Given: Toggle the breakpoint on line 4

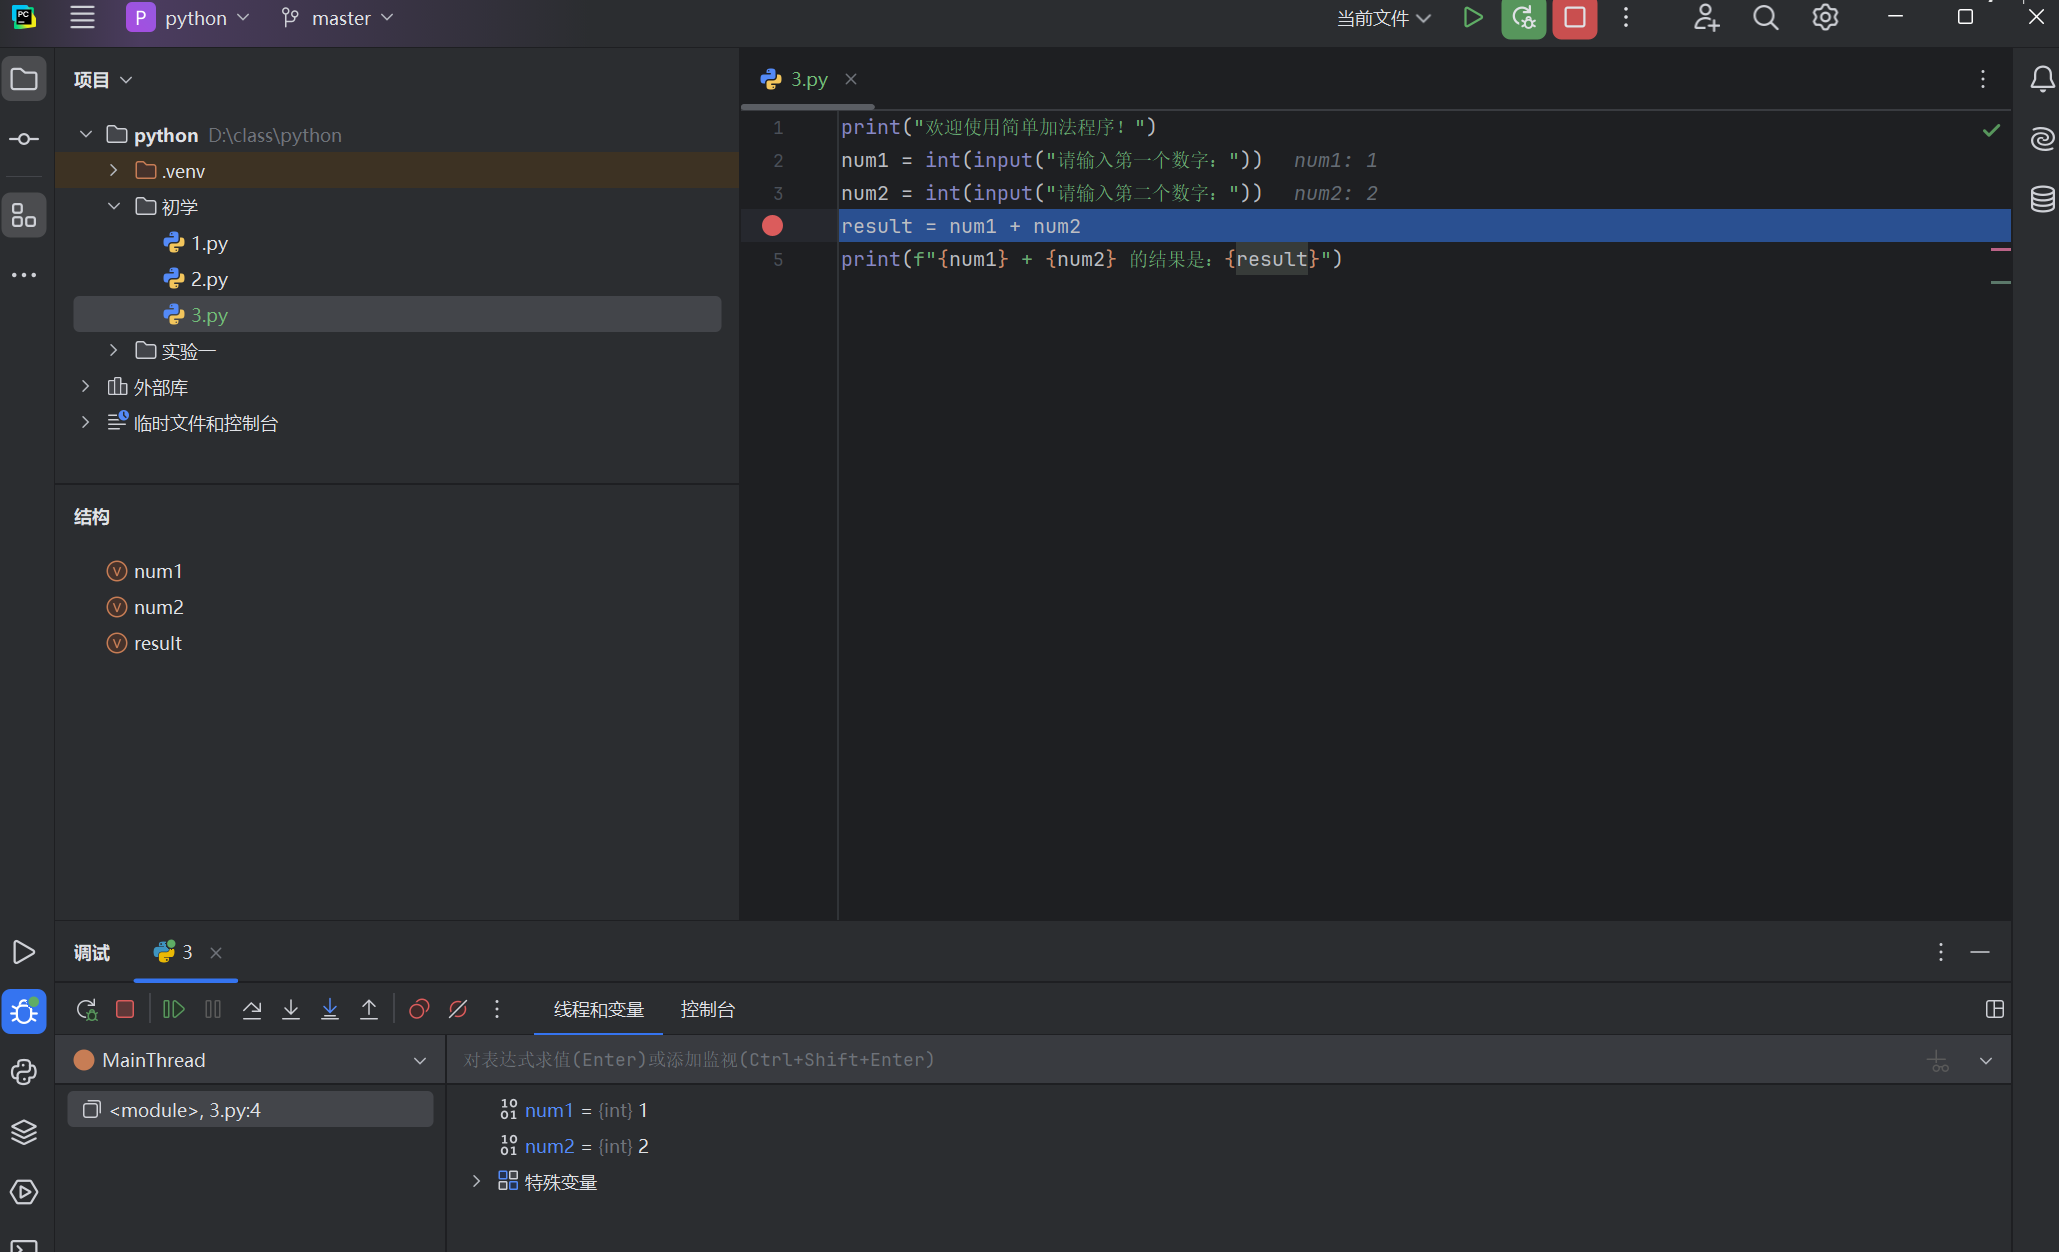Looking at the screenshot, I should pyautogui.click(x=772, y=226).
